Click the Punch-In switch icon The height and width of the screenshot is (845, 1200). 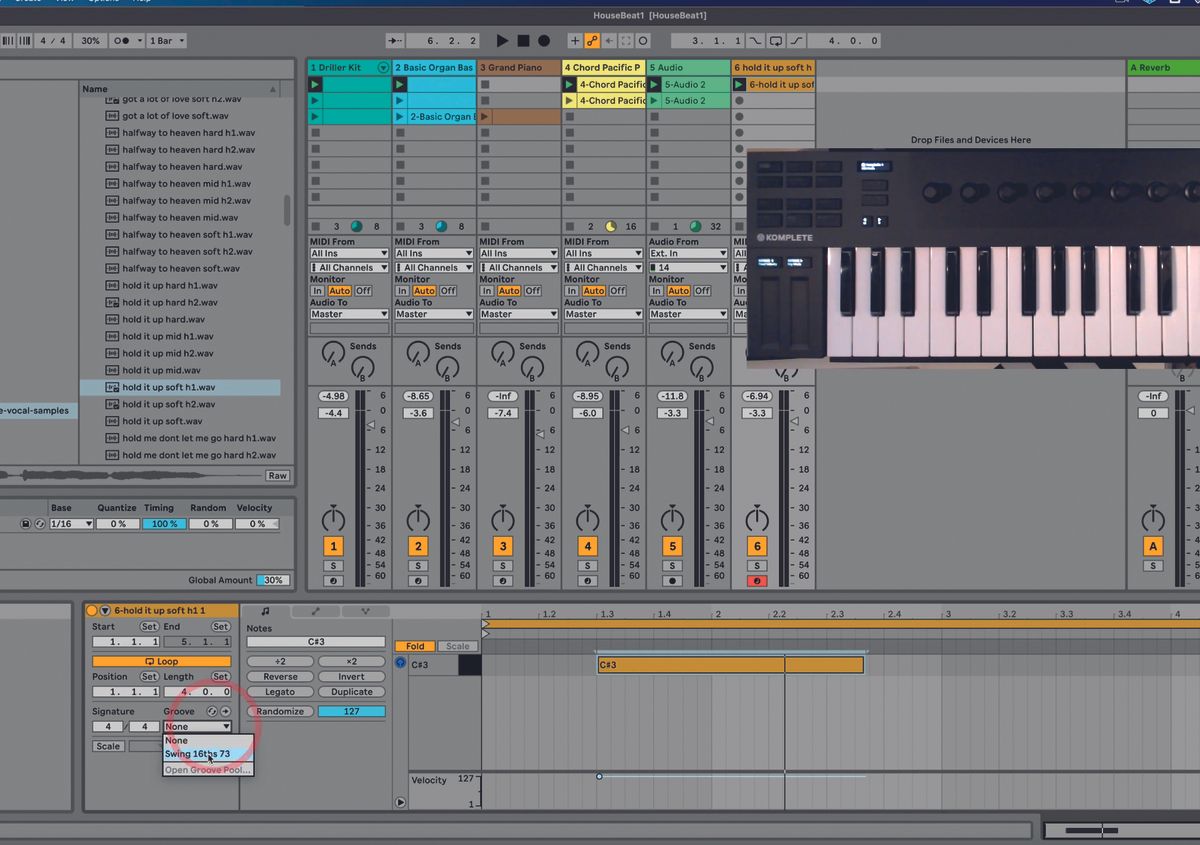point(755,41)
